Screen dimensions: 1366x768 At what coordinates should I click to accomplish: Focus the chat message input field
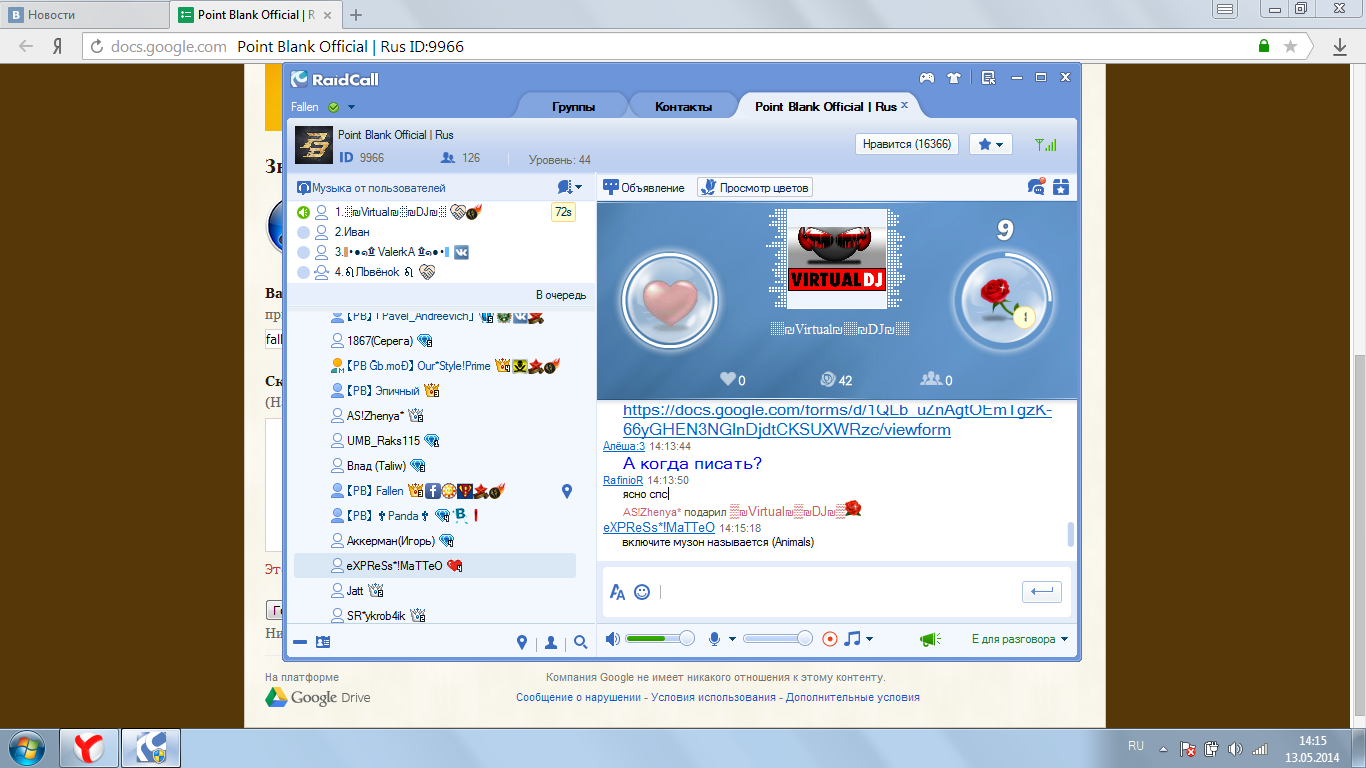pos(838,592)
